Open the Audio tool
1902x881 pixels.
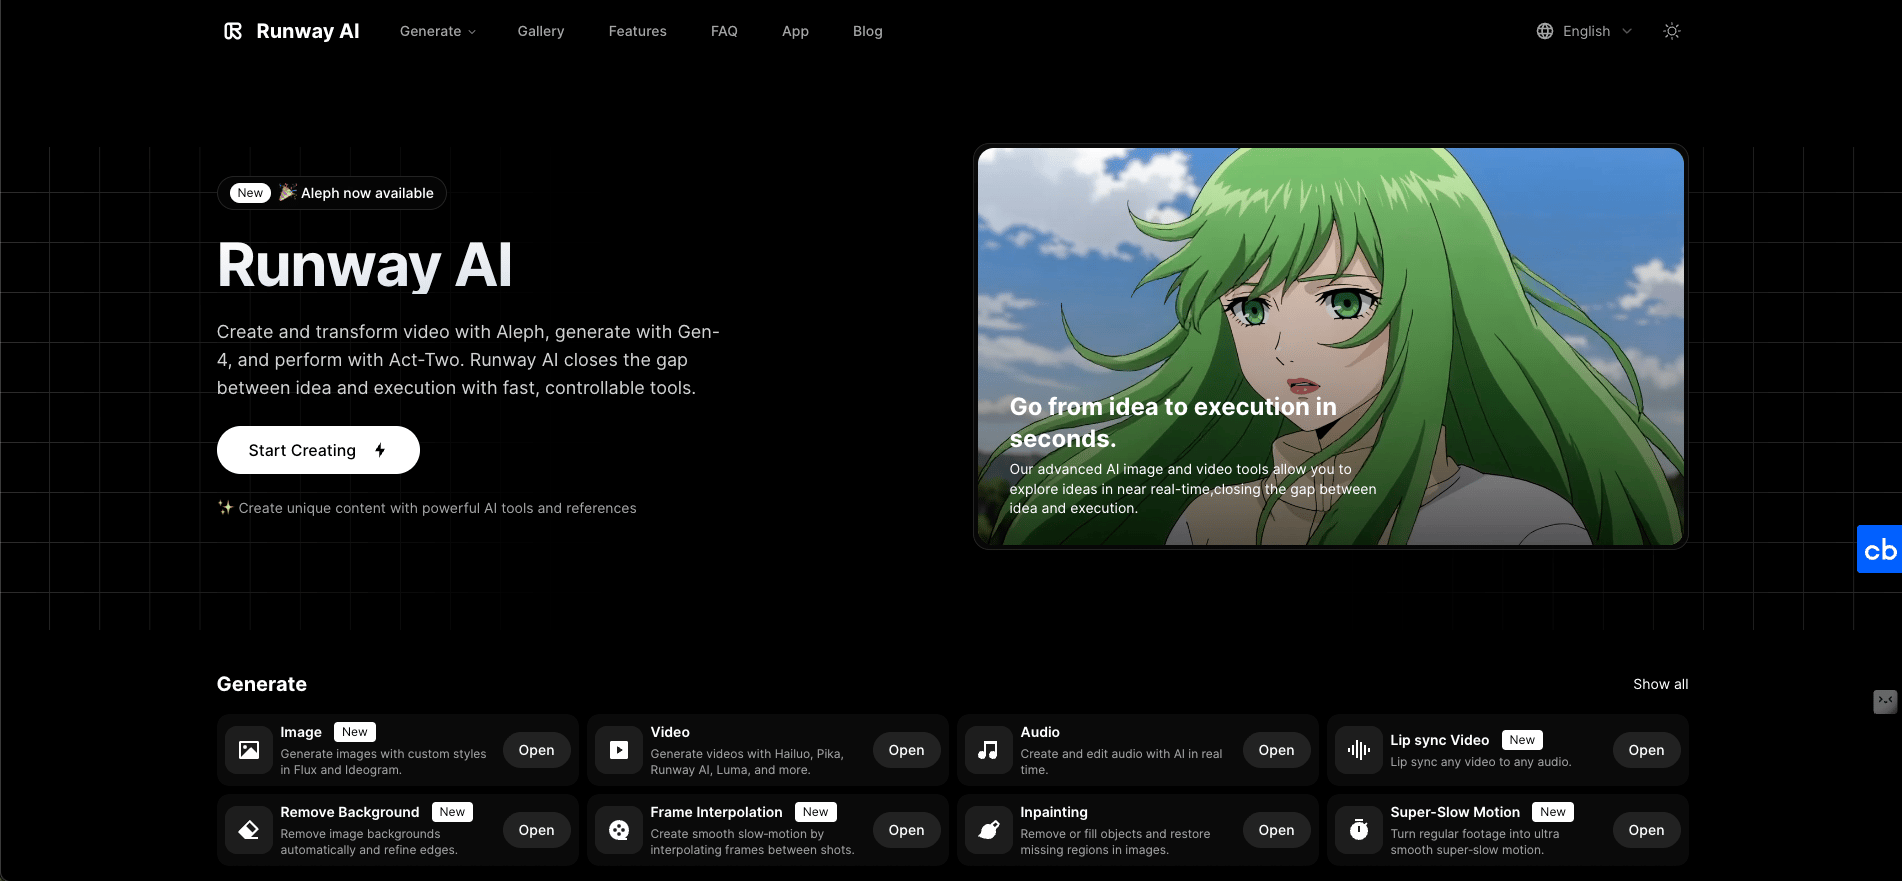1276,750
